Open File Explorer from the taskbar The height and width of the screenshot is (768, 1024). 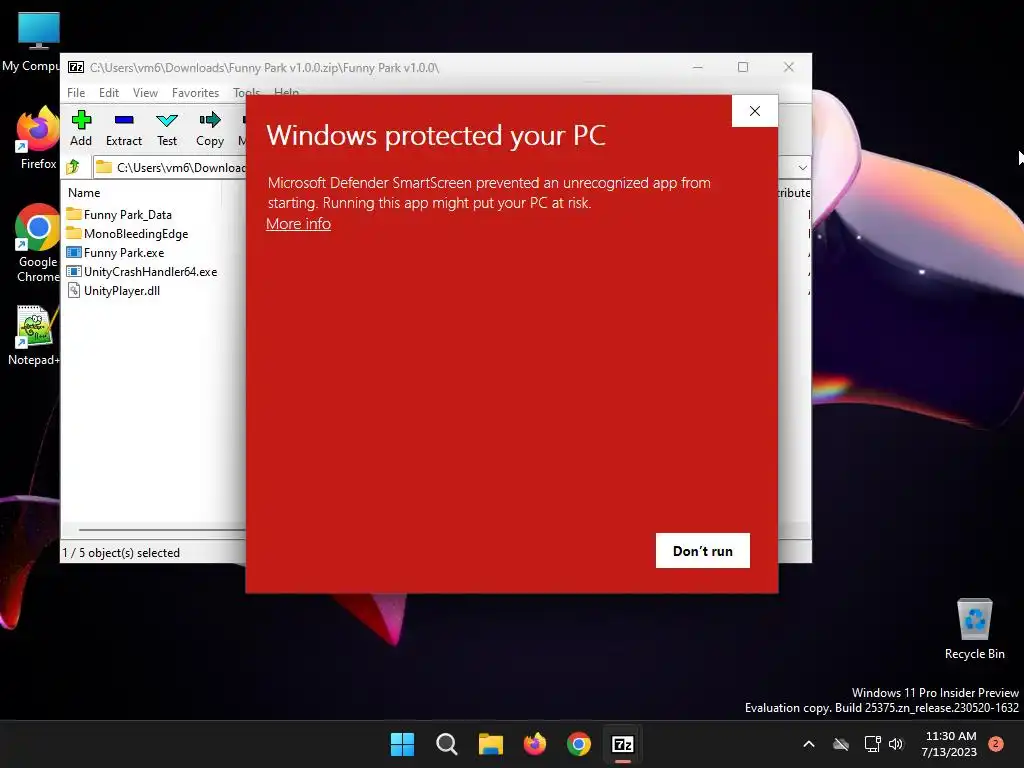pos(490,744)
